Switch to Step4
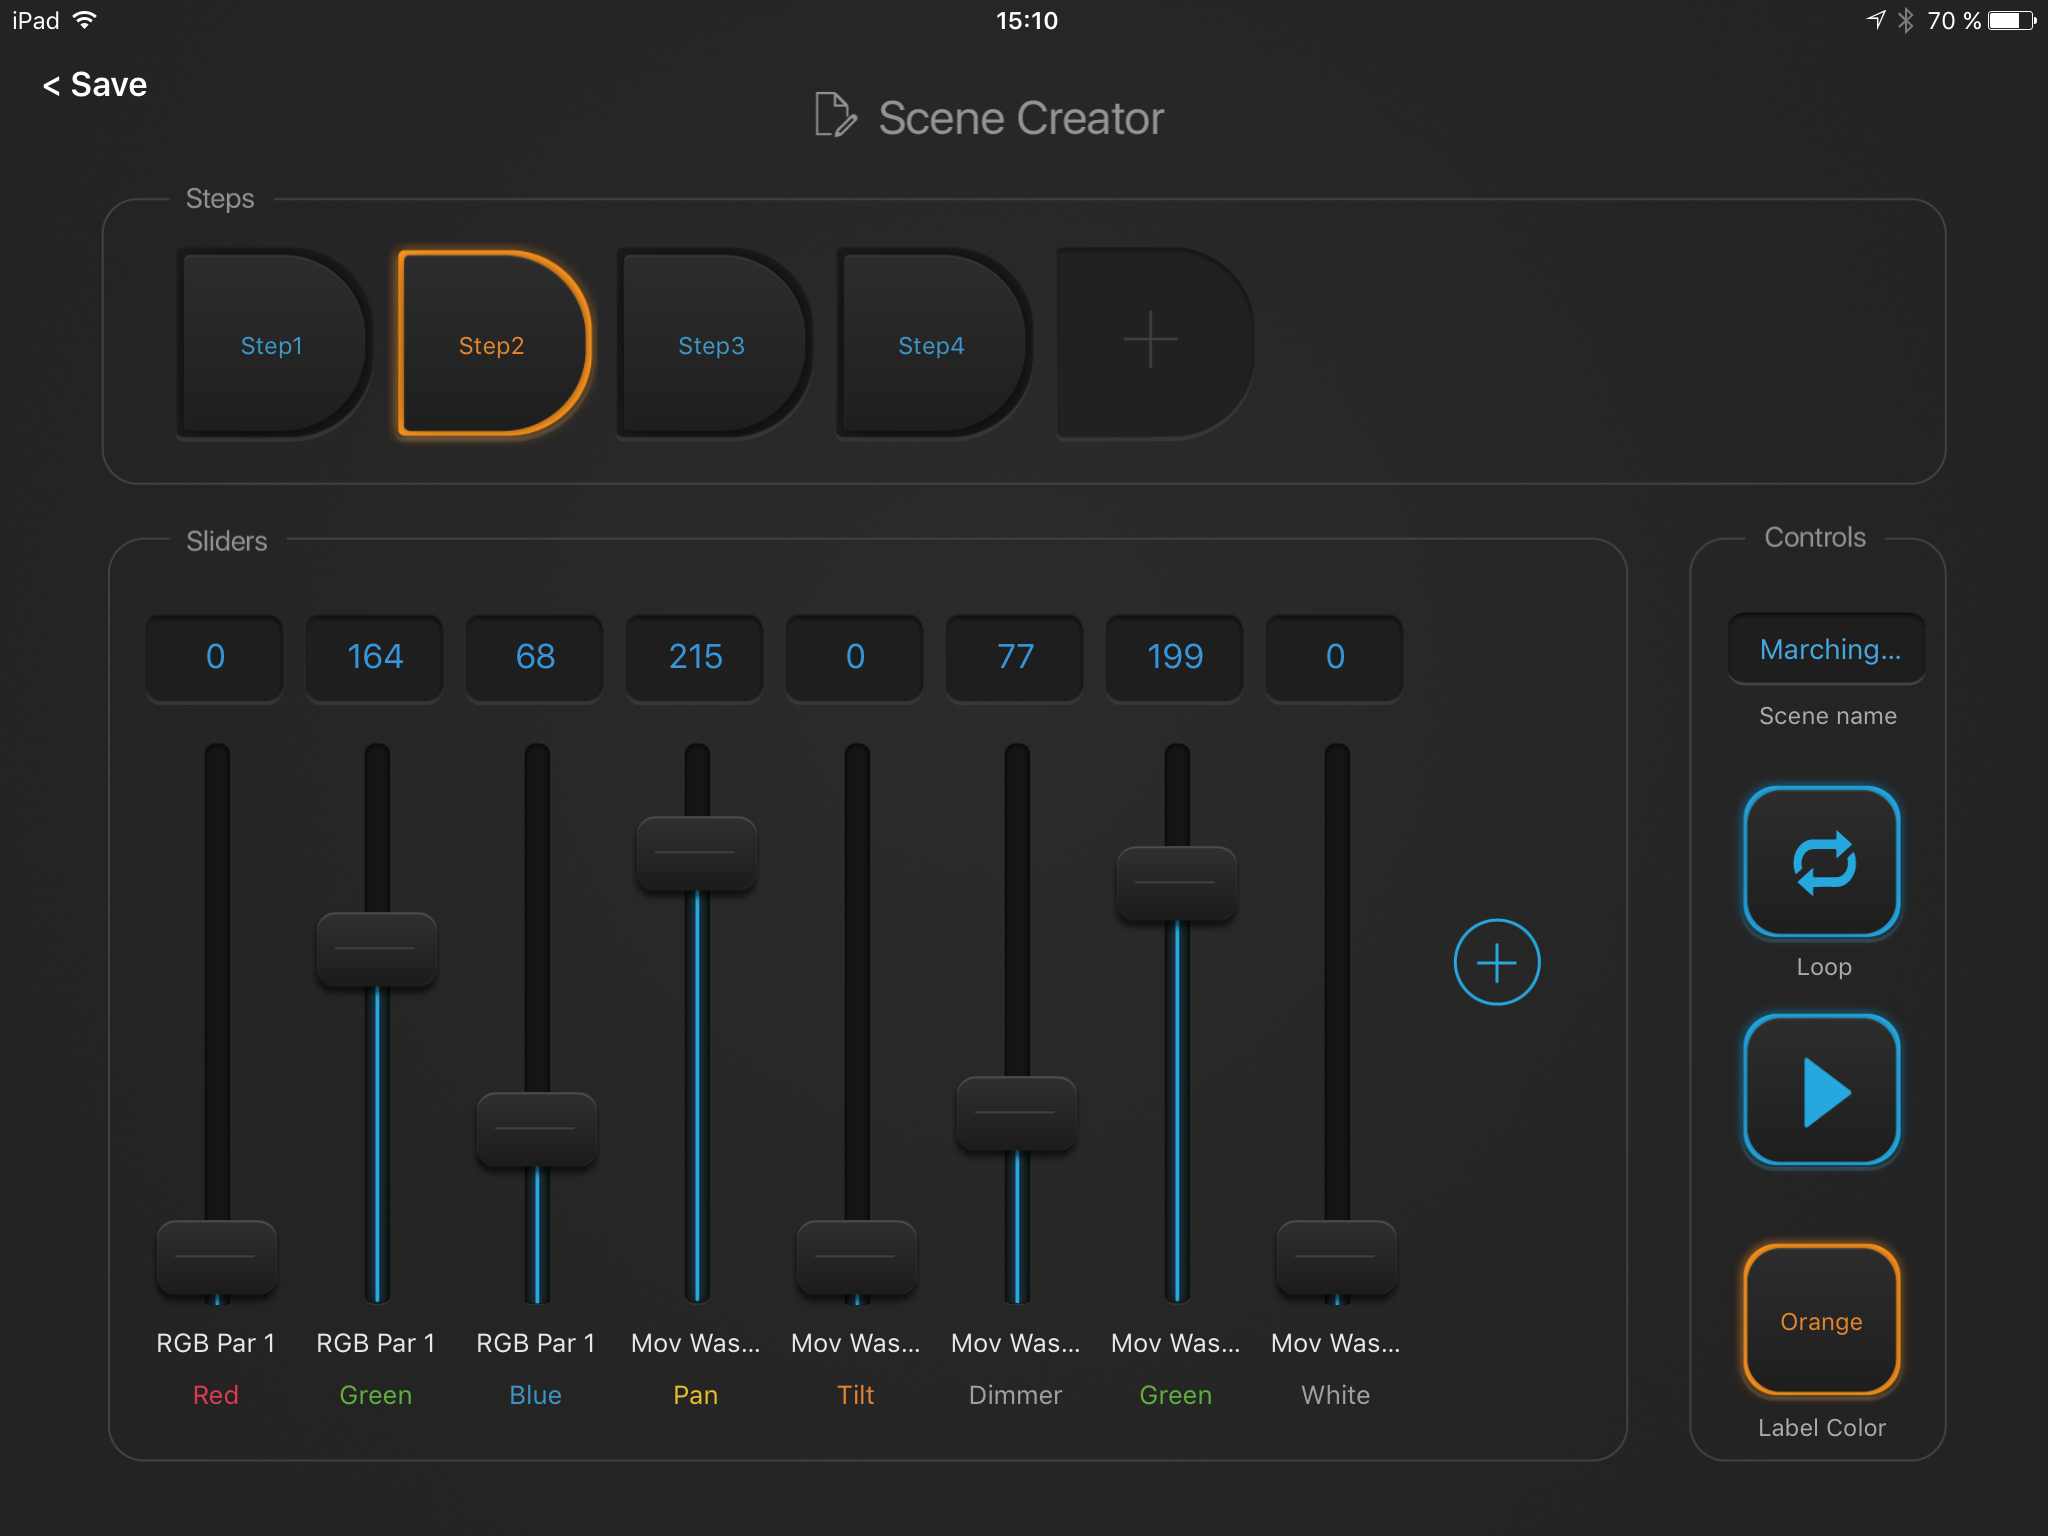Screen dimensions: 2048x1536 [930, 345]
